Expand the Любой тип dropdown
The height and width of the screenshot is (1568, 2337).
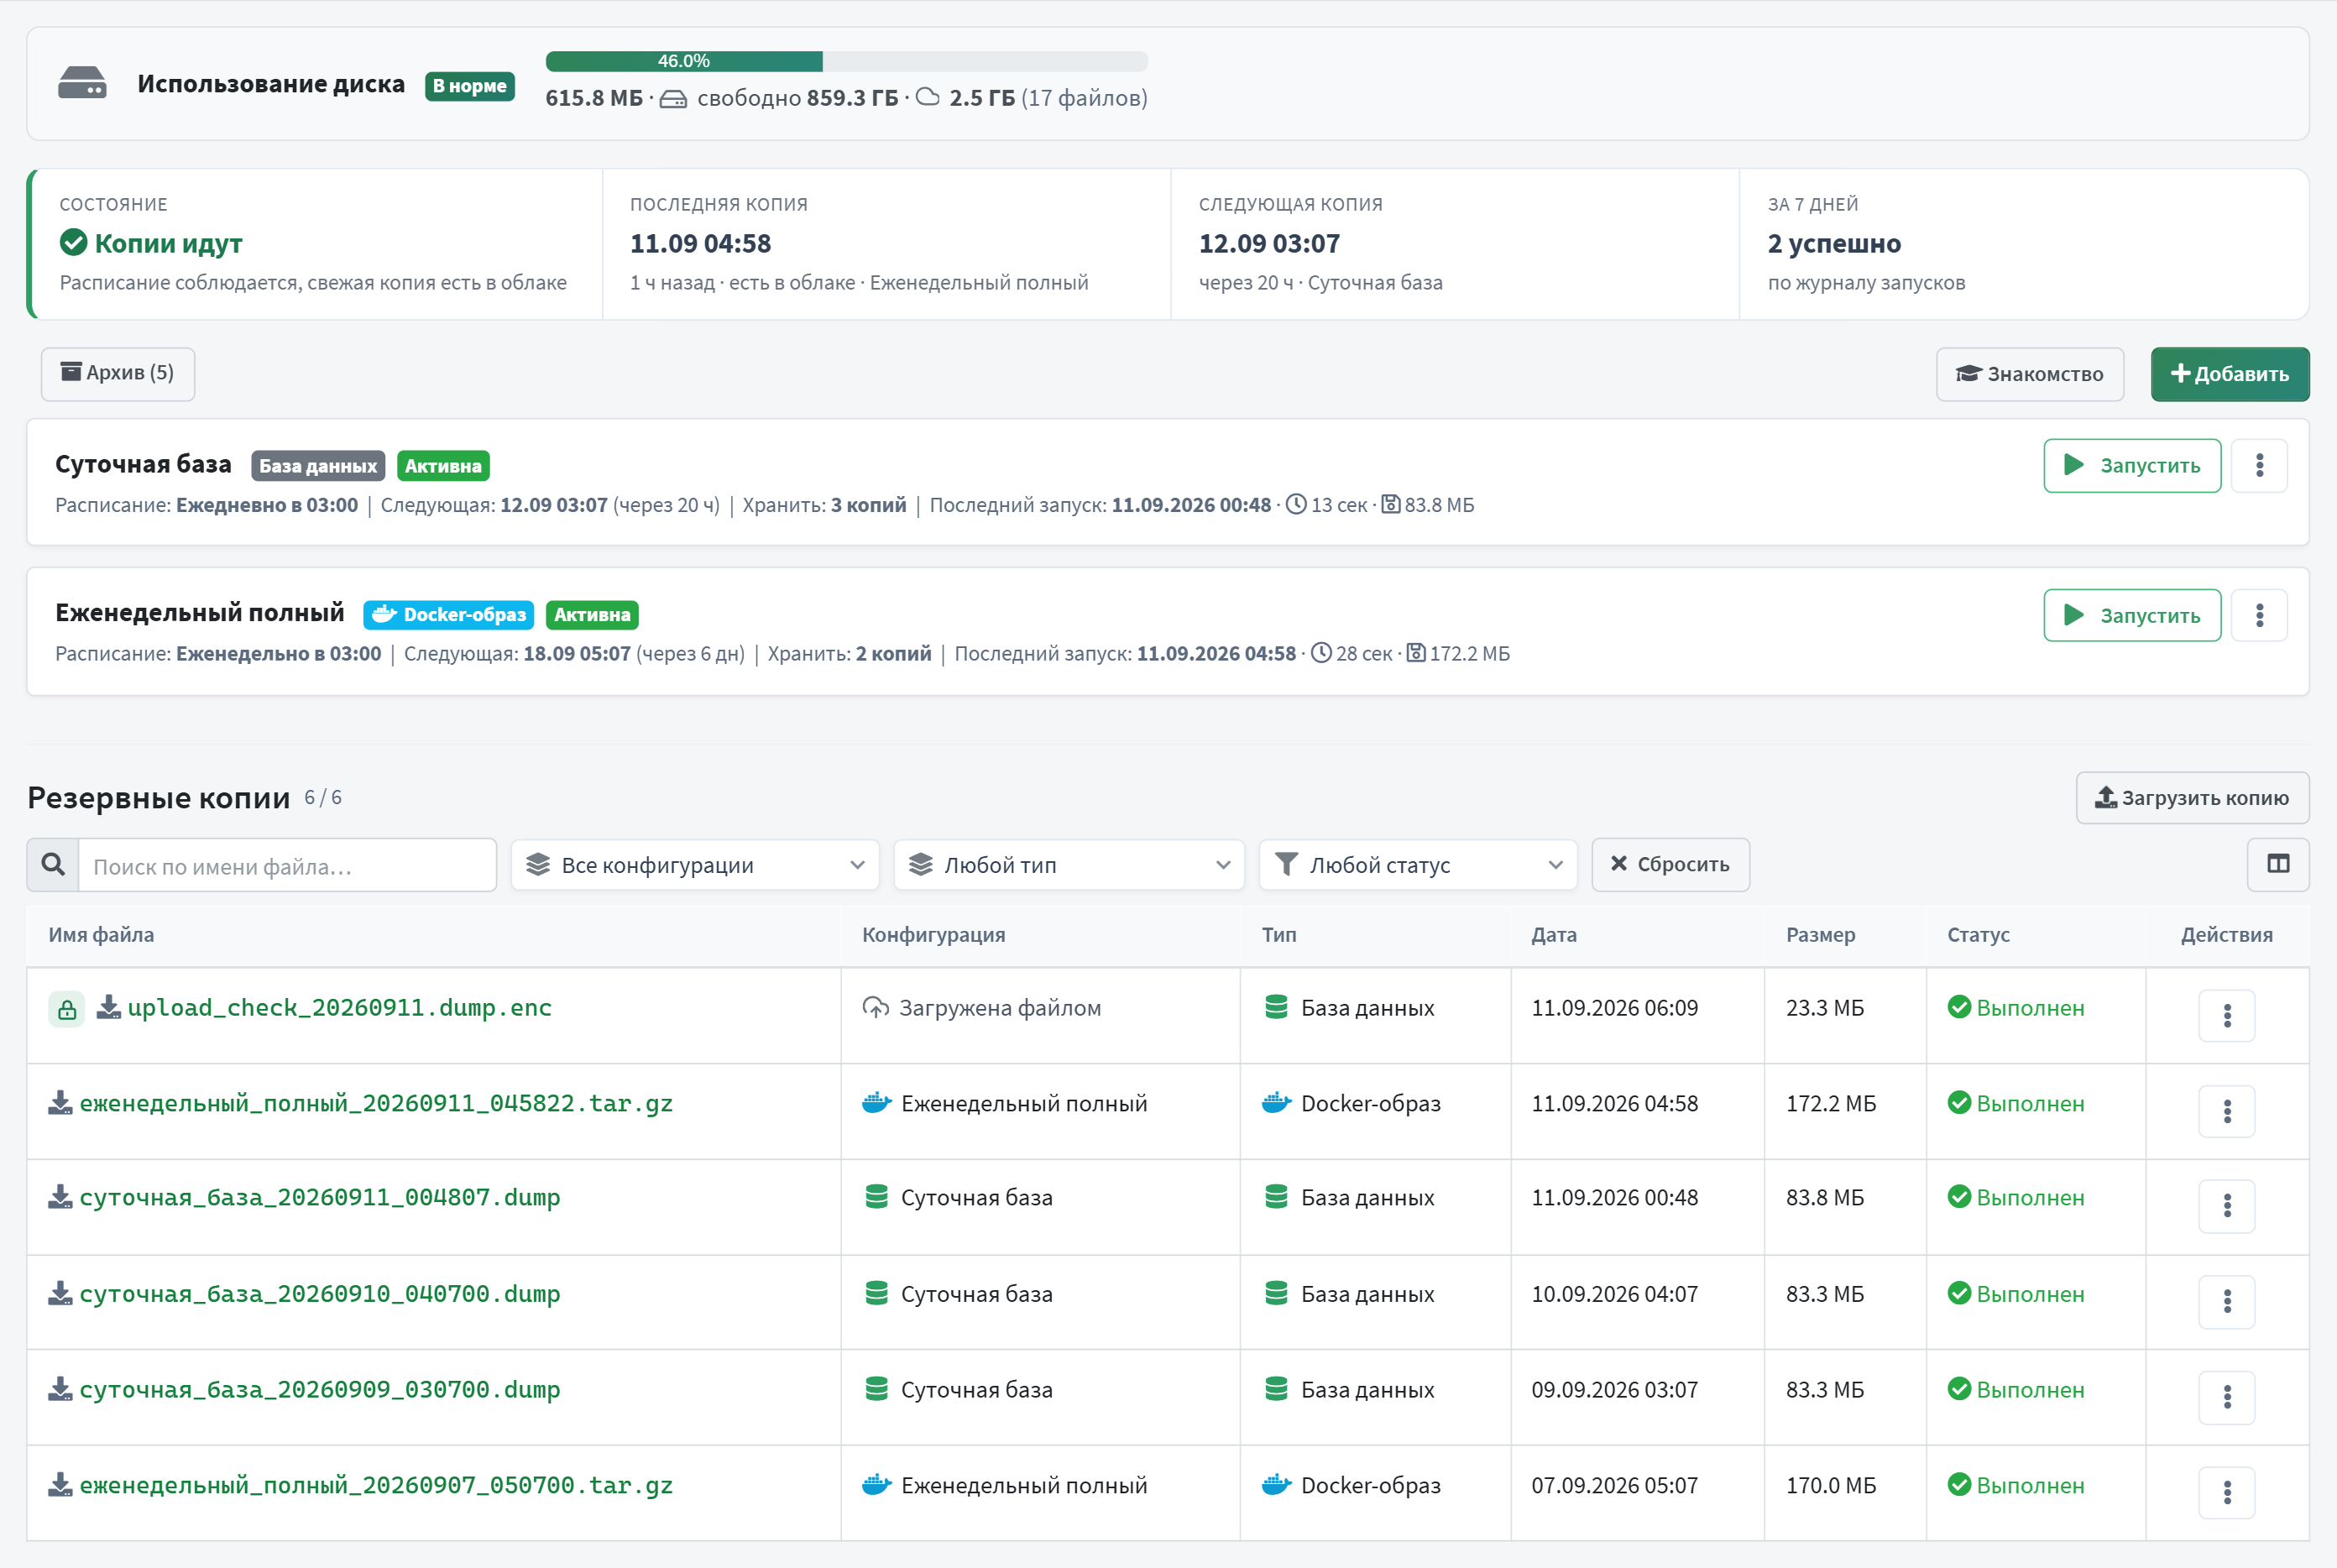pyautogui.click(x=1069, y=864)
